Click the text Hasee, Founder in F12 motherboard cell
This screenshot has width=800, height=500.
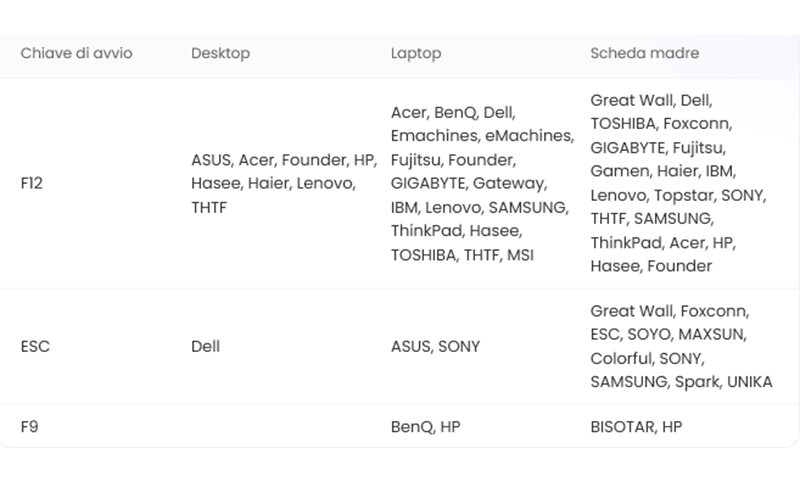(x=651, y=266)
